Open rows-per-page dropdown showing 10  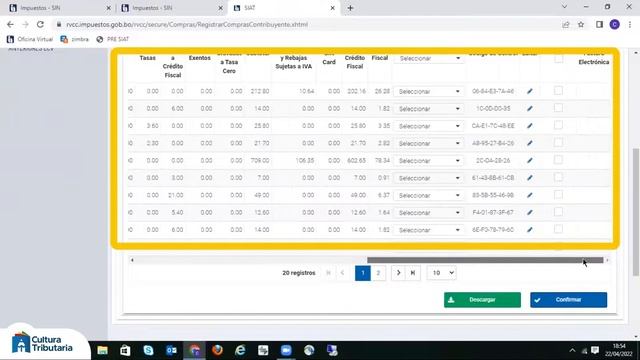[x=442, y=273]
